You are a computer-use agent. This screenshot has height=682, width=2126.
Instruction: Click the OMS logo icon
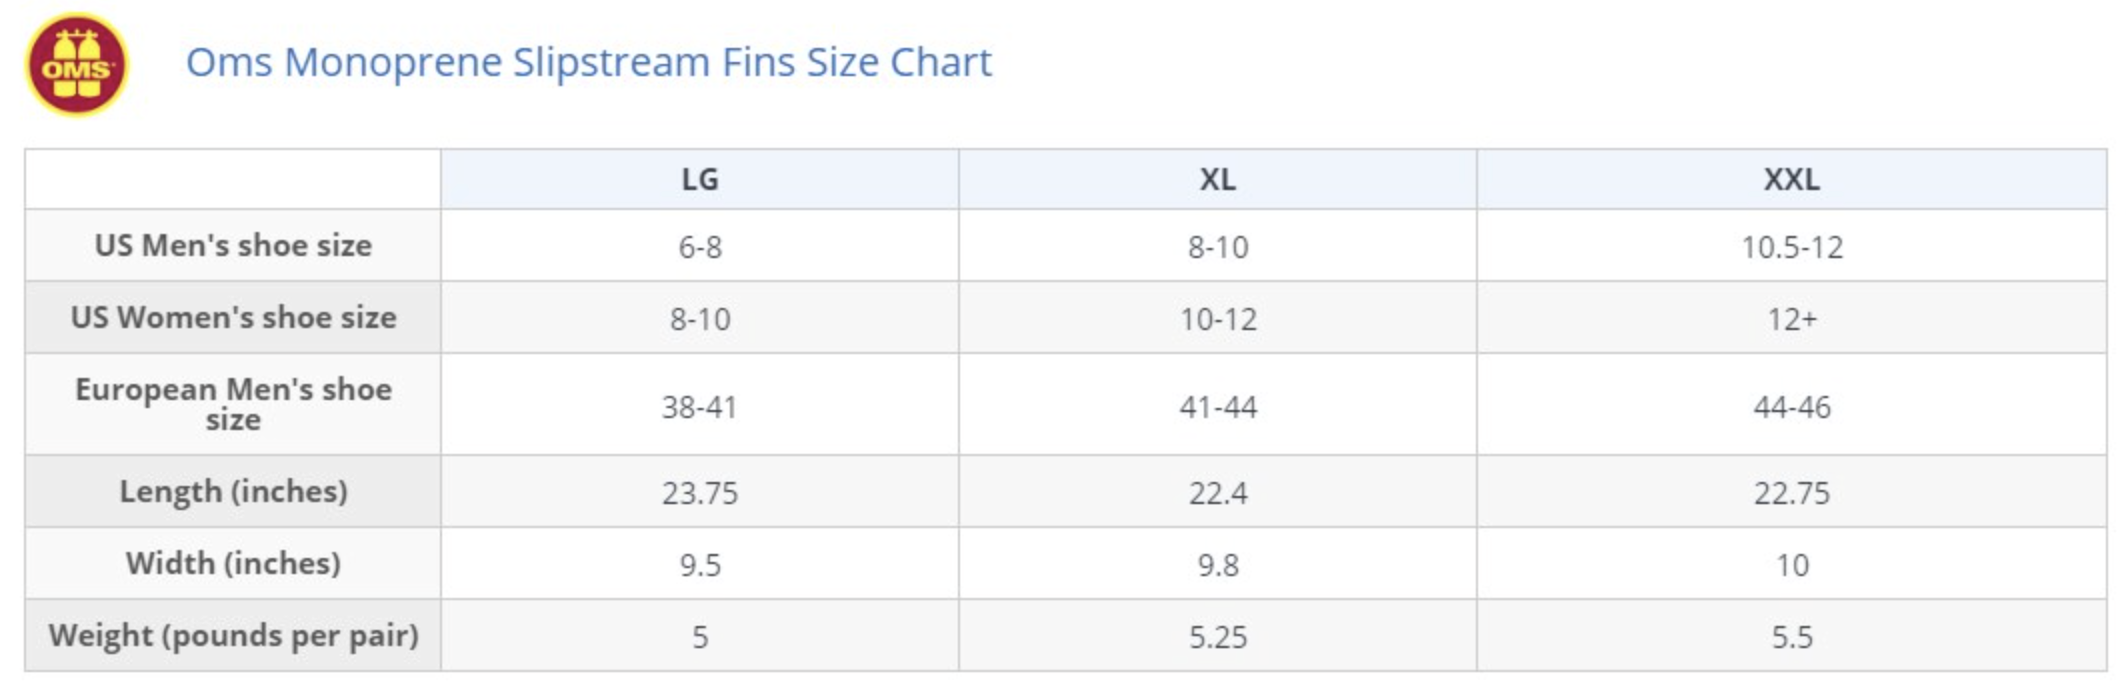pyautogui.click(x=76, y=66)
